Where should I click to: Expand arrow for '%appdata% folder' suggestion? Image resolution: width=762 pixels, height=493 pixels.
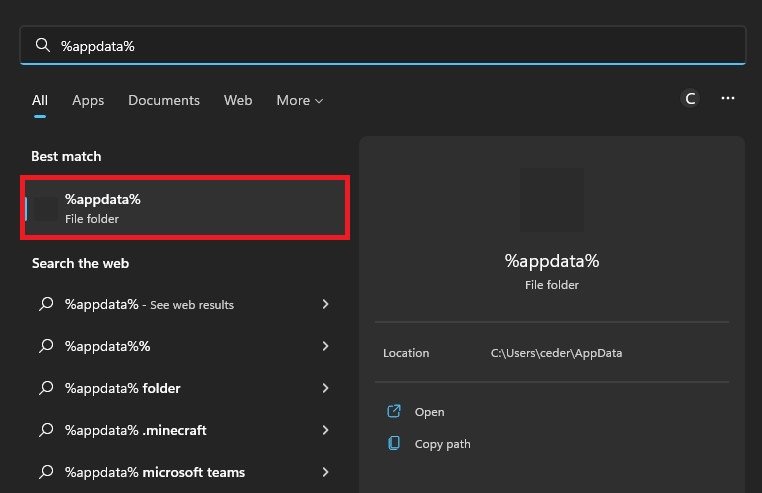[326, 388]
